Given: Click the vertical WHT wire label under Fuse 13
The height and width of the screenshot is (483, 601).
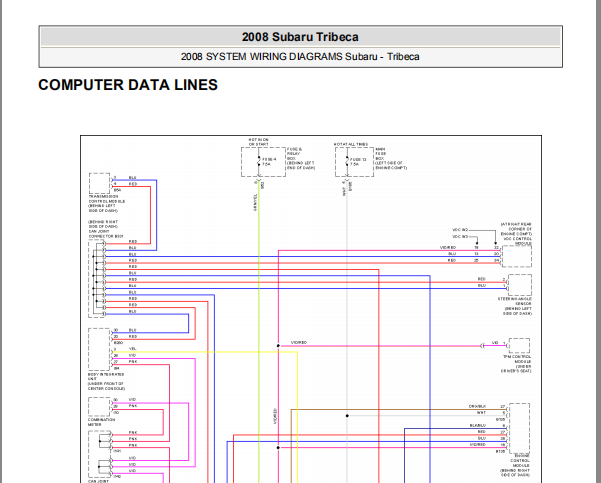Looking at the screenshot, I should coord(344,192).
